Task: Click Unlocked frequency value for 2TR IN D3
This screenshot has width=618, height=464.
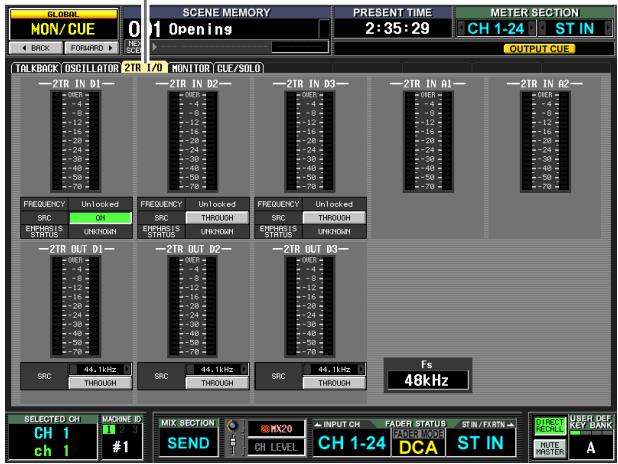Action: coord(334,204)
